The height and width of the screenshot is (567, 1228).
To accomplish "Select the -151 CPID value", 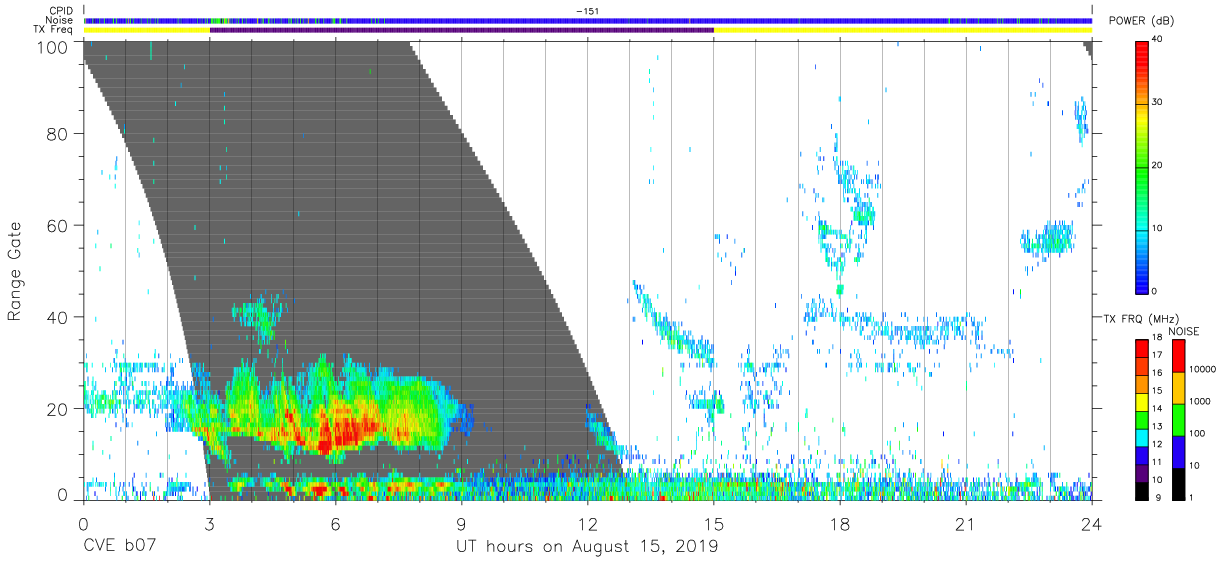I will pos(587,11).
